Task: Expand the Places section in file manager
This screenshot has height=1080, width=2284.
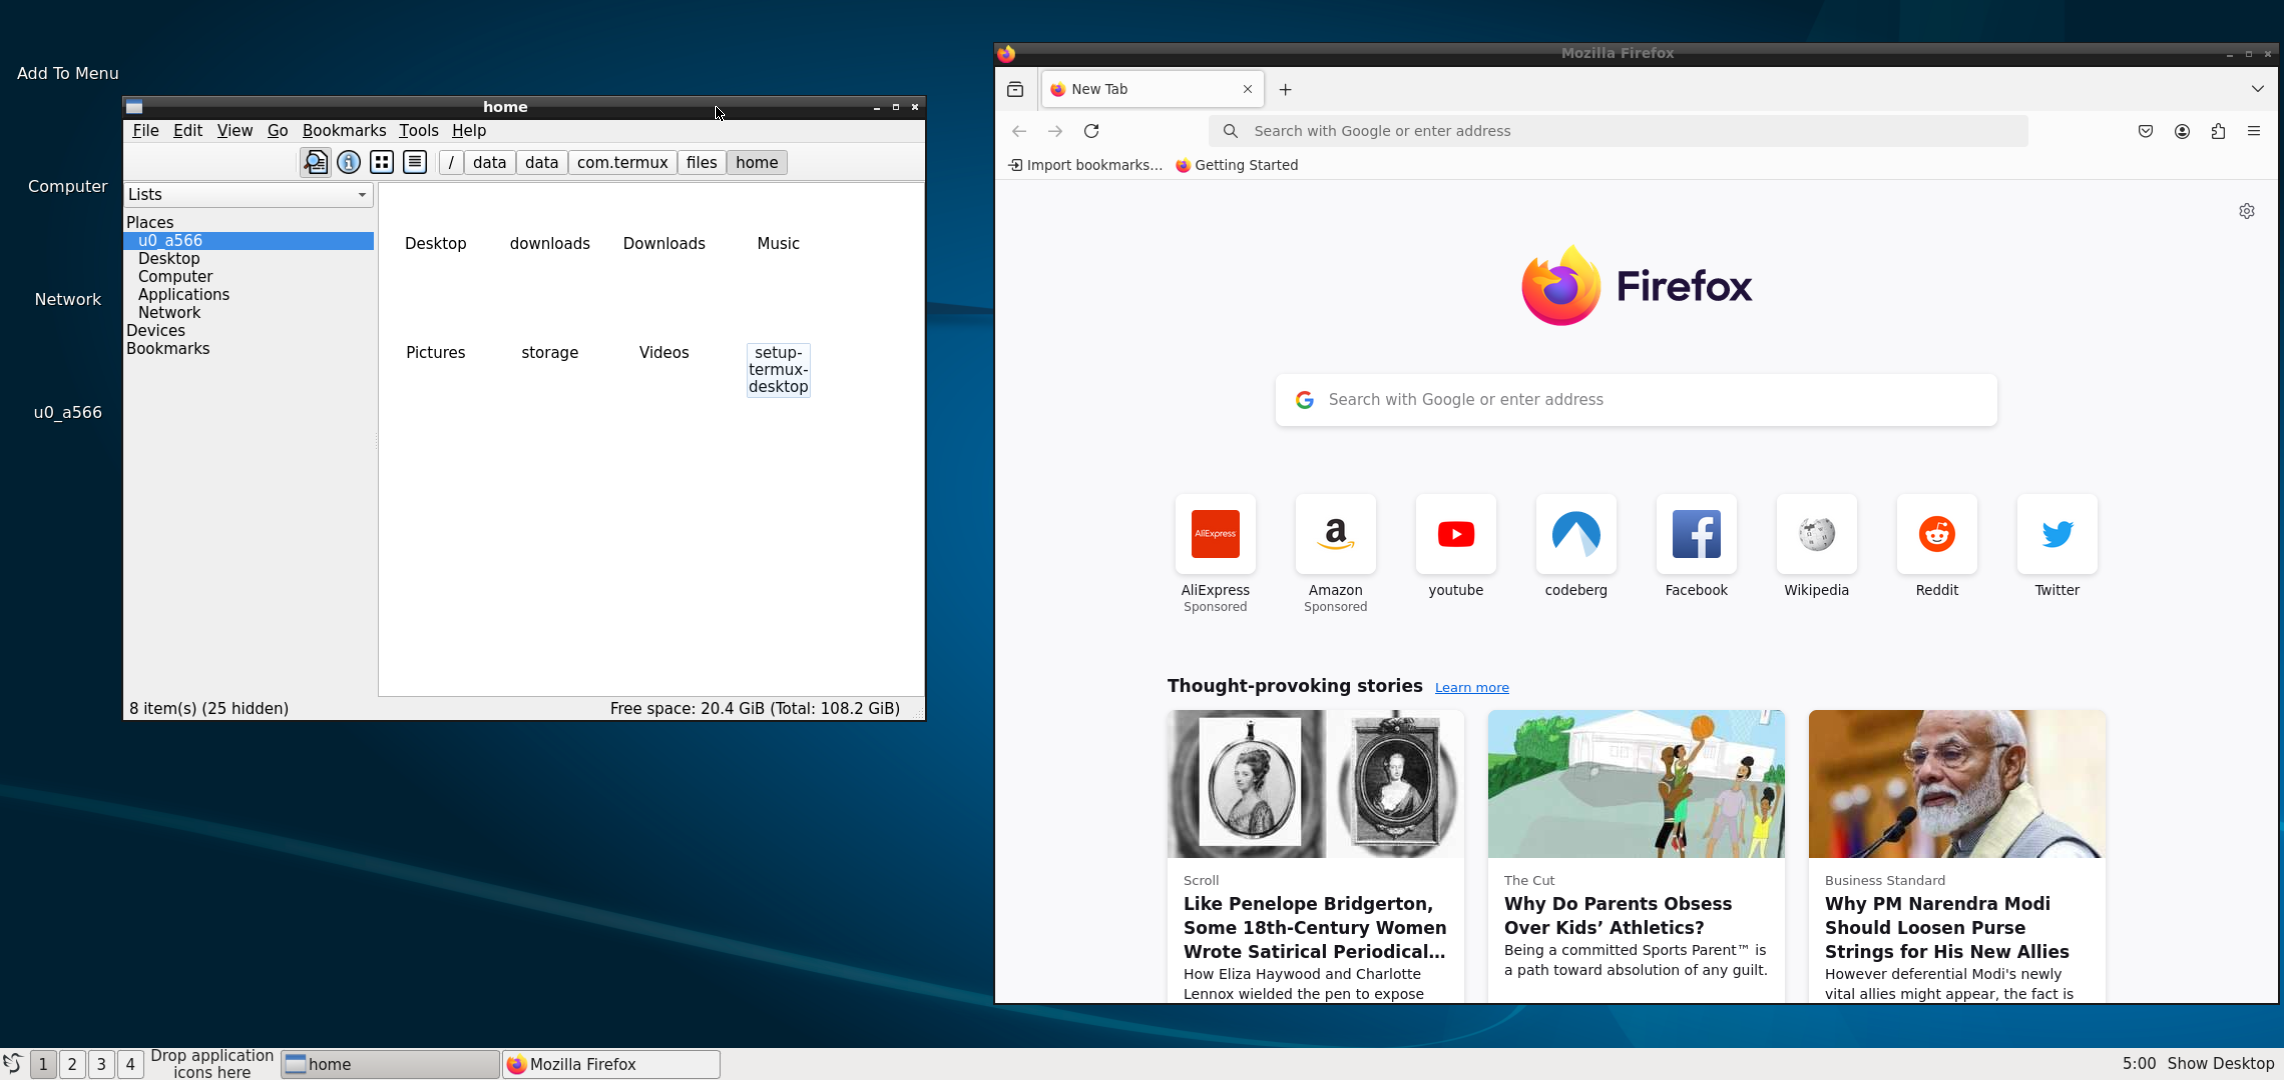Action: (150, 222)
